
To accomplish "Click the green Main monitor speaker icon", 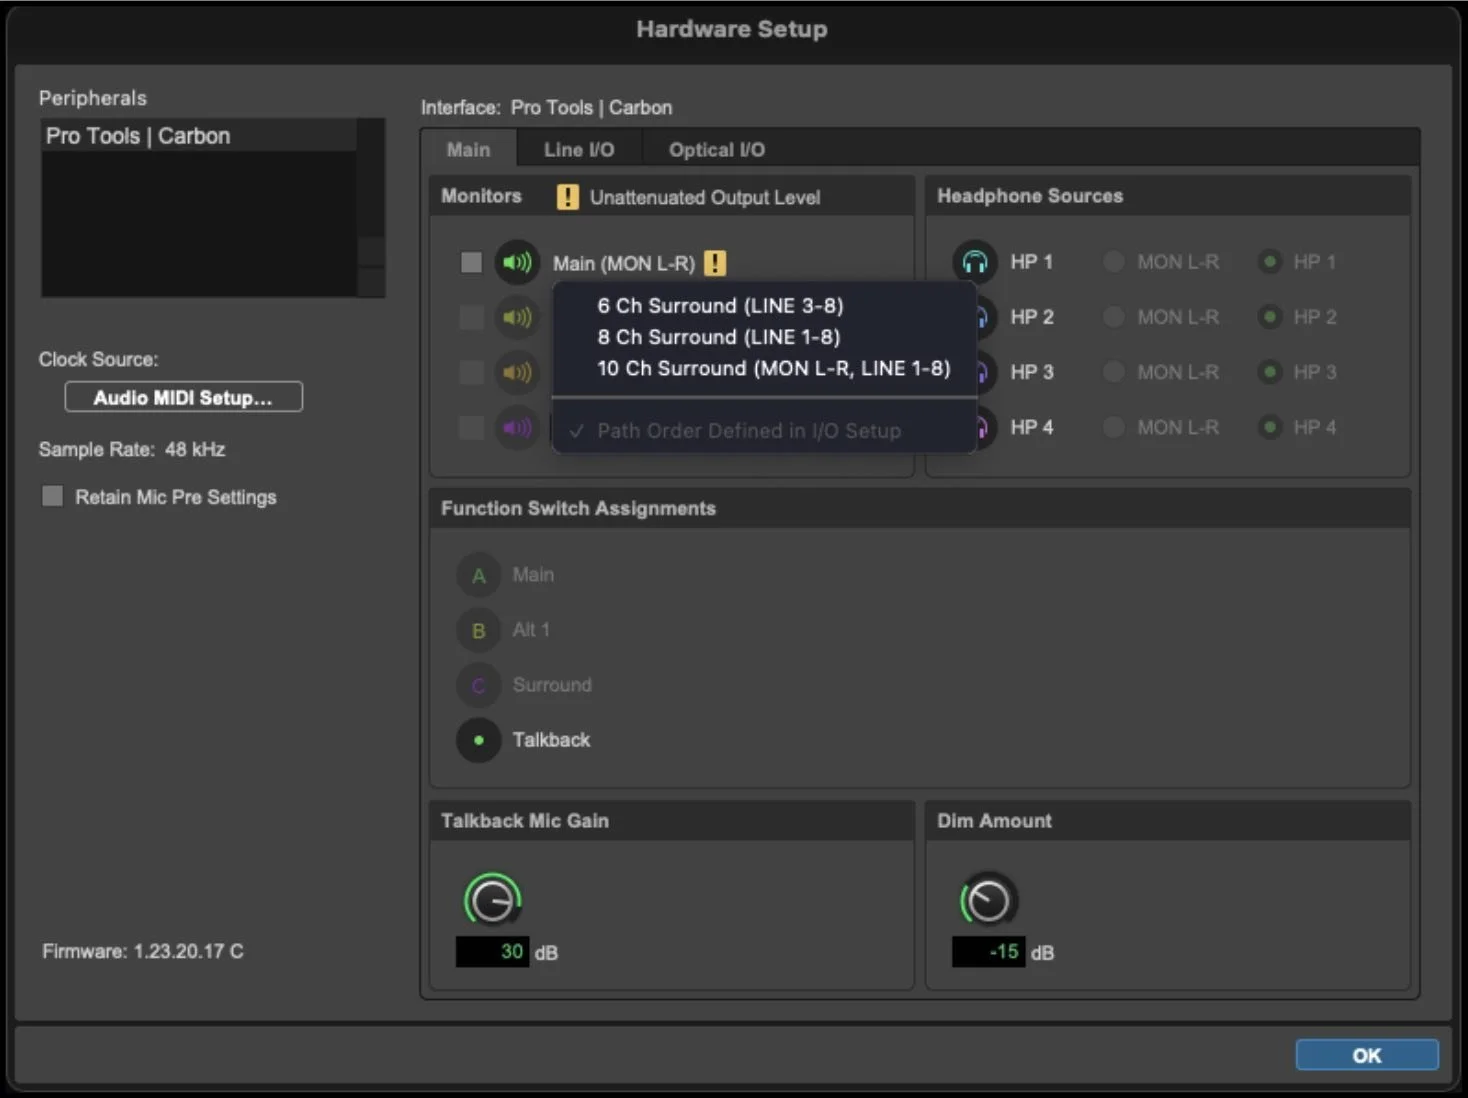I will 517,263.
